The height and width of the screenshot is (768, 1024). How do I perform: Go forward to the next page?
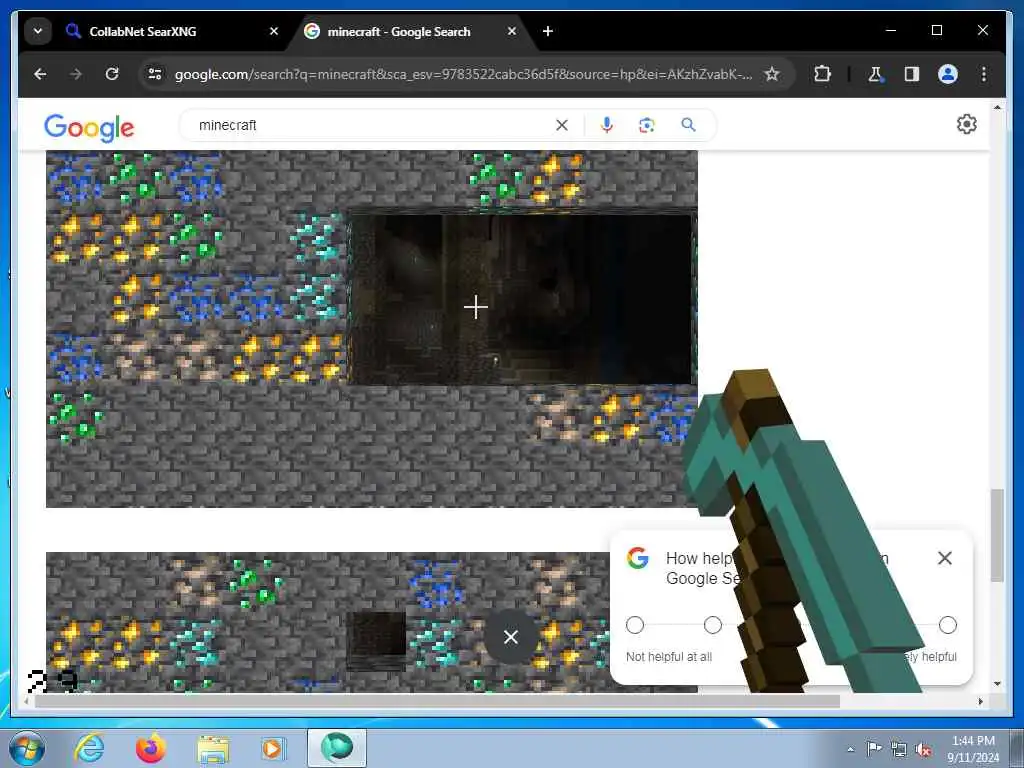point(76,74)
